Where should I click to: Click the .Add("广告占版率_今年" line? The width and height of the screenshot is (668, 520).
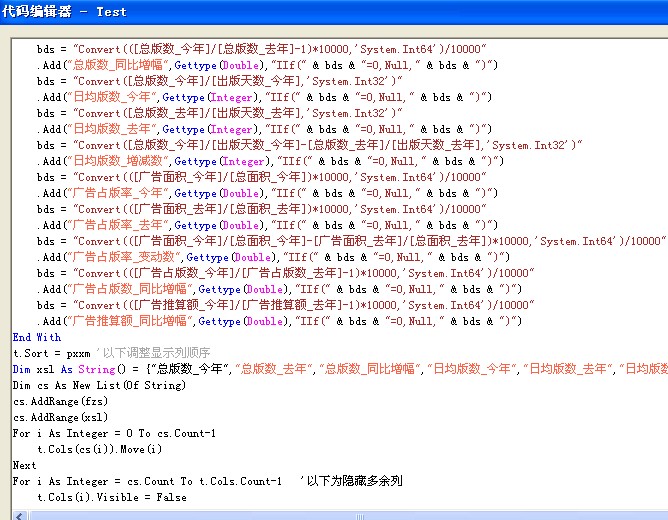point(267,193)
